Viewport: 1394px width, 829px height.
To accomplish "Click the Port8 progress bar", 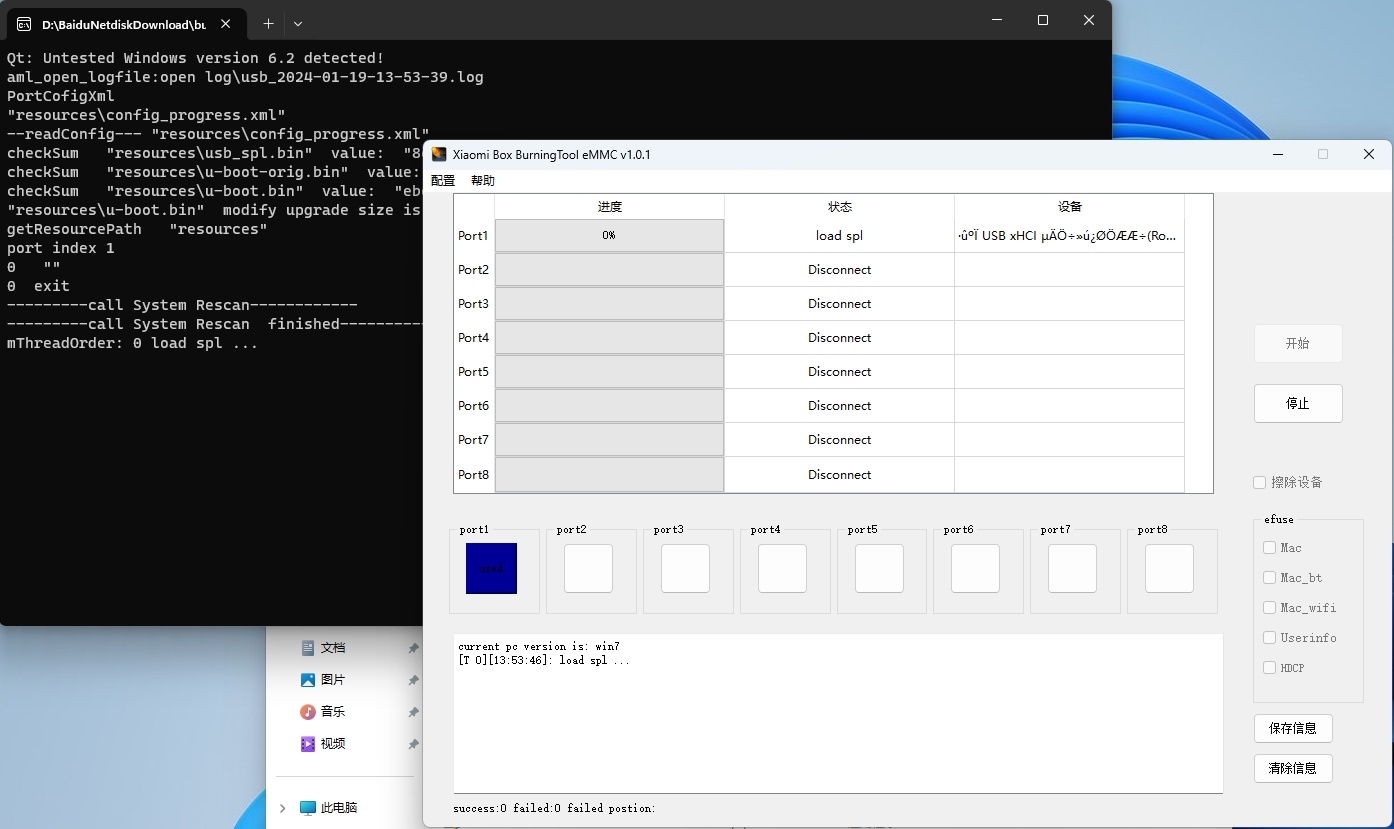I will pyautogui.click(x=609, y=475).
